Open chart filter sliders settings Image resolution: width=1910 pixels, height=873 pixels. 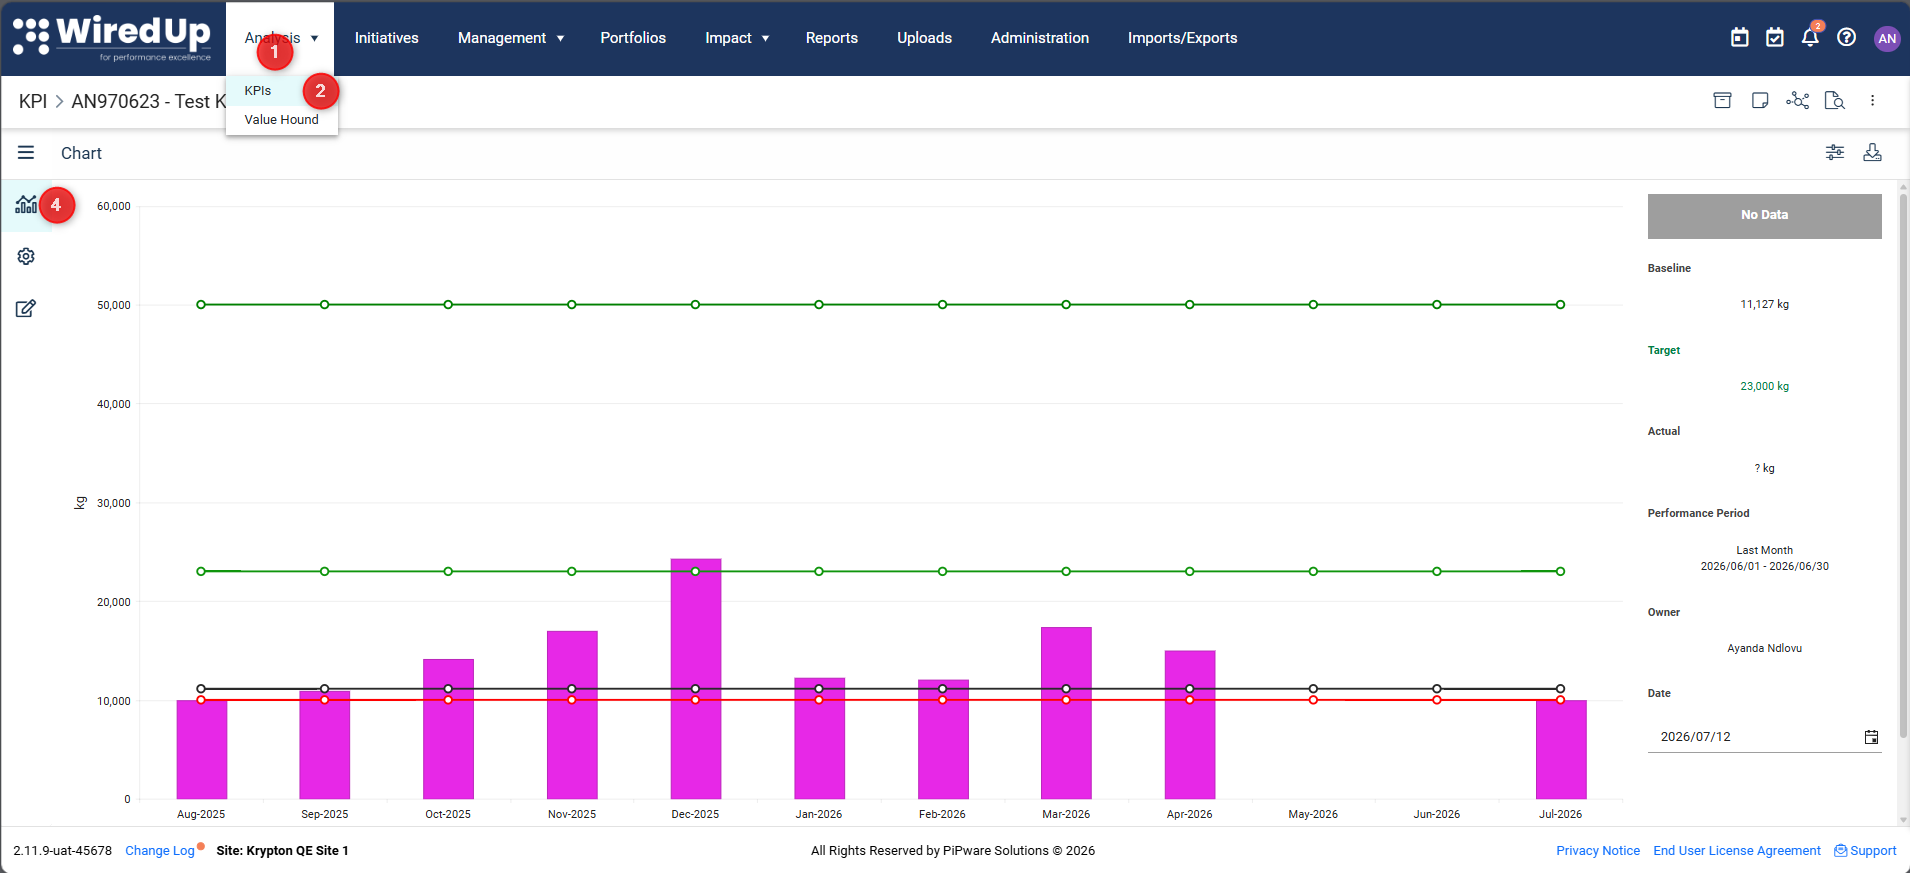1835,152
